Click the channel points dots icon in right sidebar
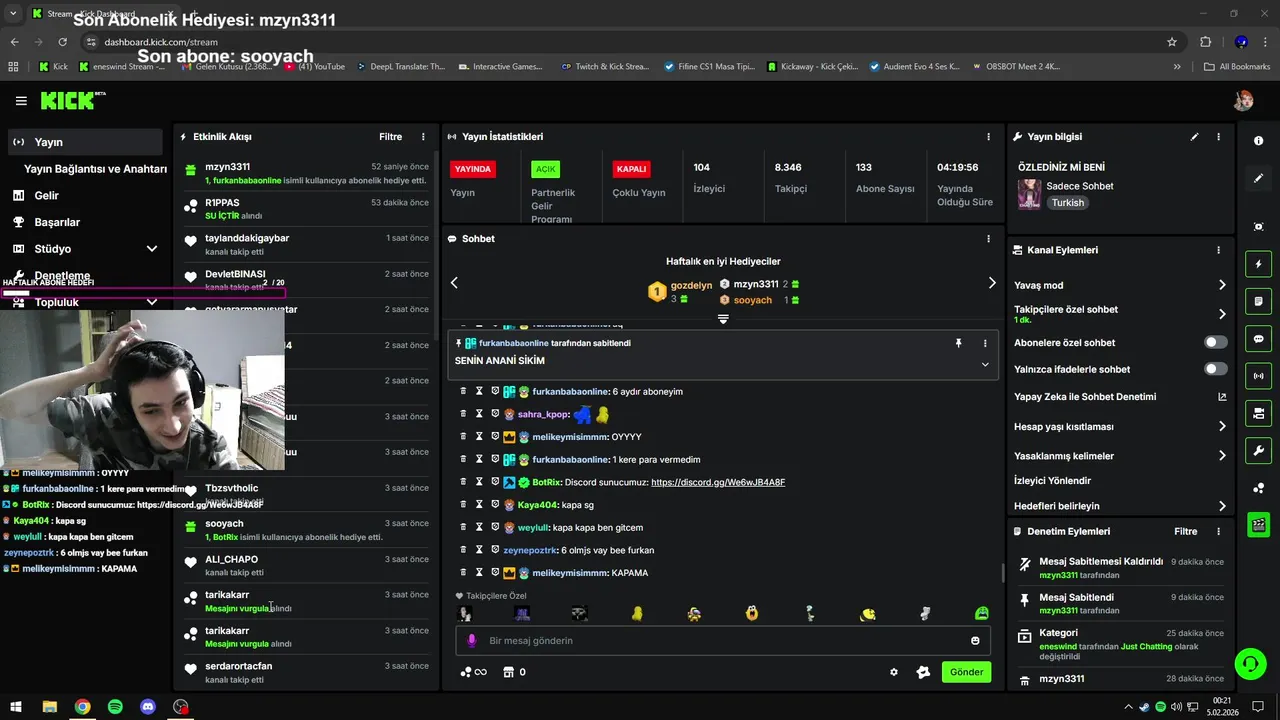Image resolution: width=1280 pixels, height=720 pixels. (1258, 488)
